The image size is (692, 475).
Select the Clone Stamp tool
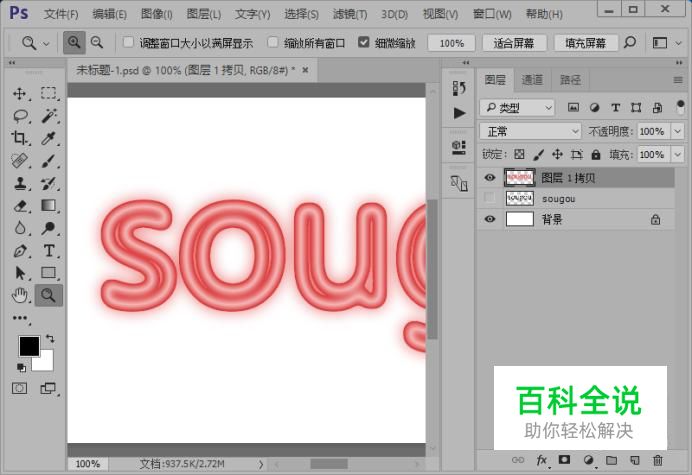tap(20, 183)
